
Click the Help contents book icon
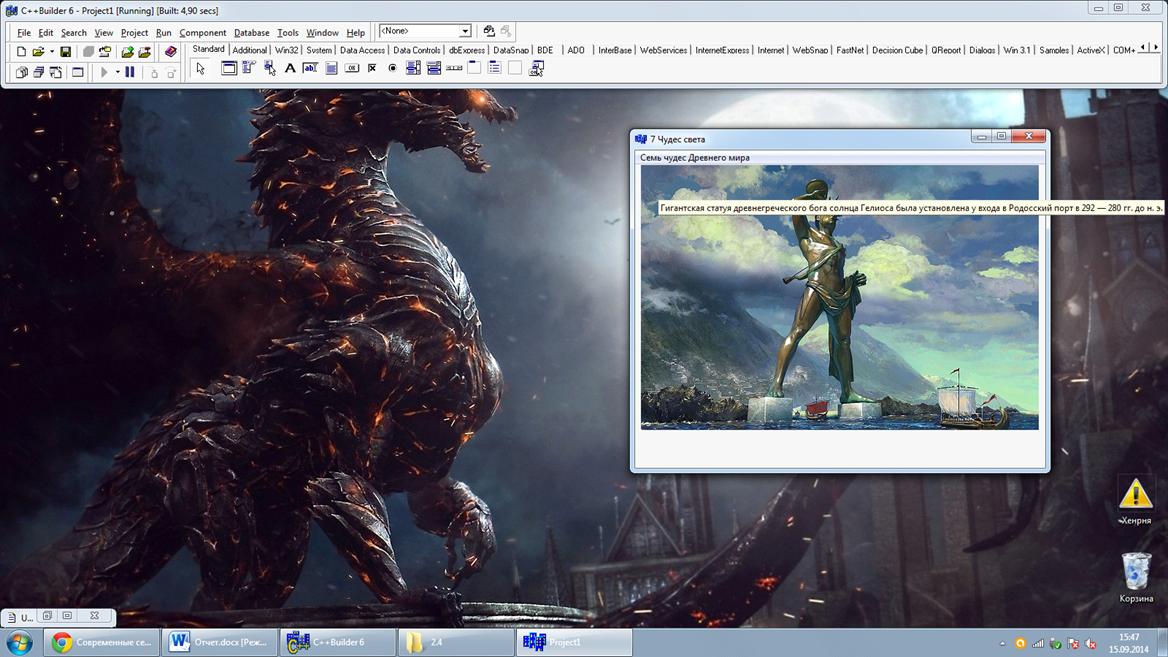pyautogui.click(x=170, y=52)
